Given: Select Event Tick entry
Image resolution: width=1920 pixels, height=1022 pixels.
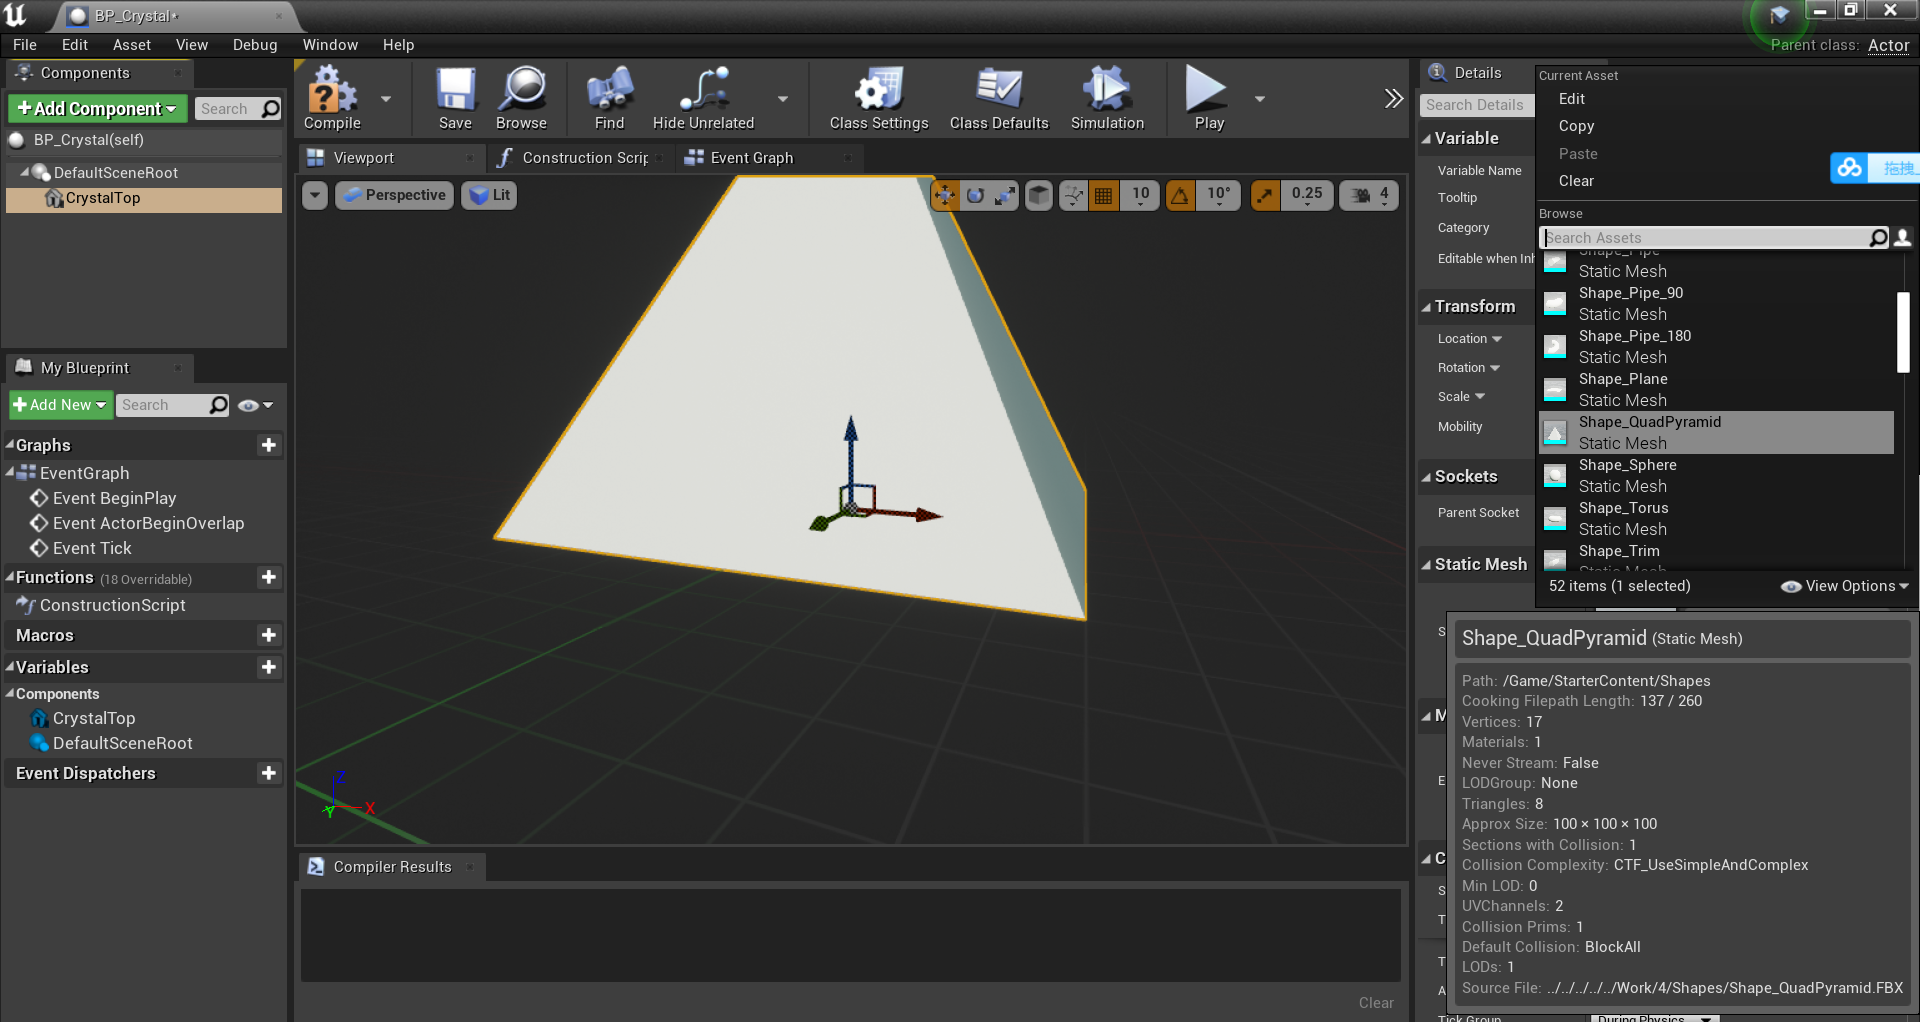Looking at the screenshot, I should tap(92, 548).
